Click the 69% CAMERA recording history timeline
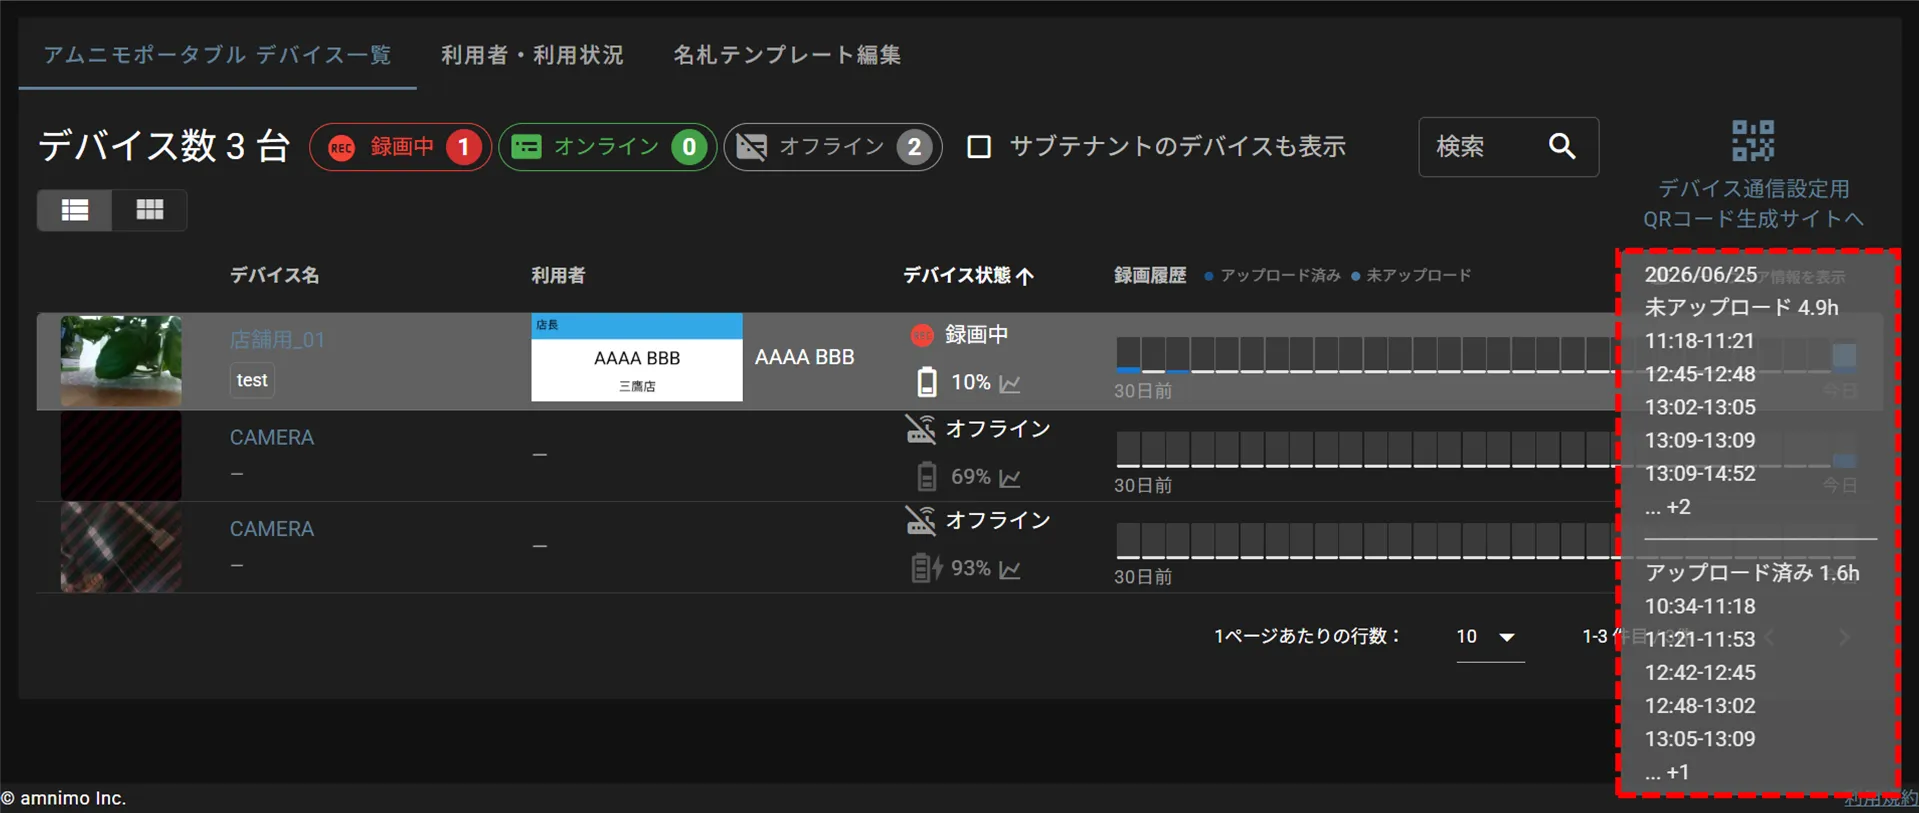The width and height of the screenshot is (1920, 814). click(1487, 450)
